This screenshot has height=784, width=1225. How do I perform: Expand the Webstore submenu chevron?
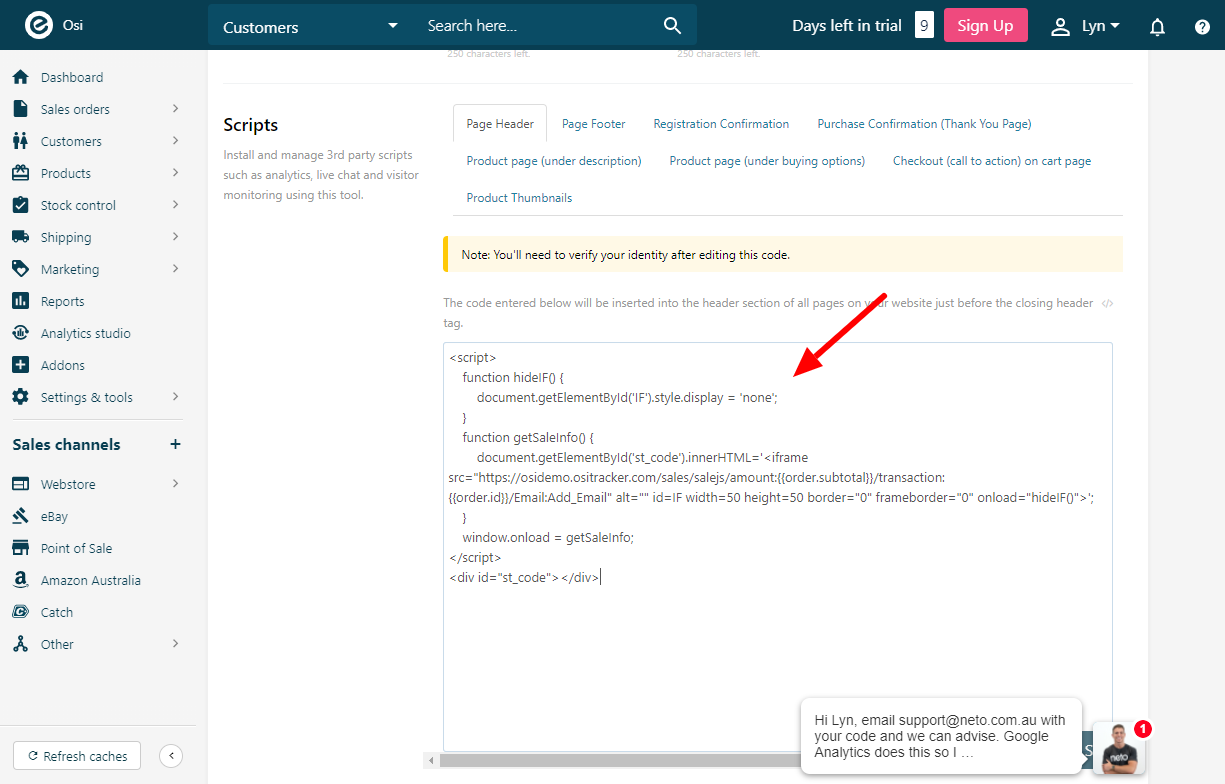175,484
